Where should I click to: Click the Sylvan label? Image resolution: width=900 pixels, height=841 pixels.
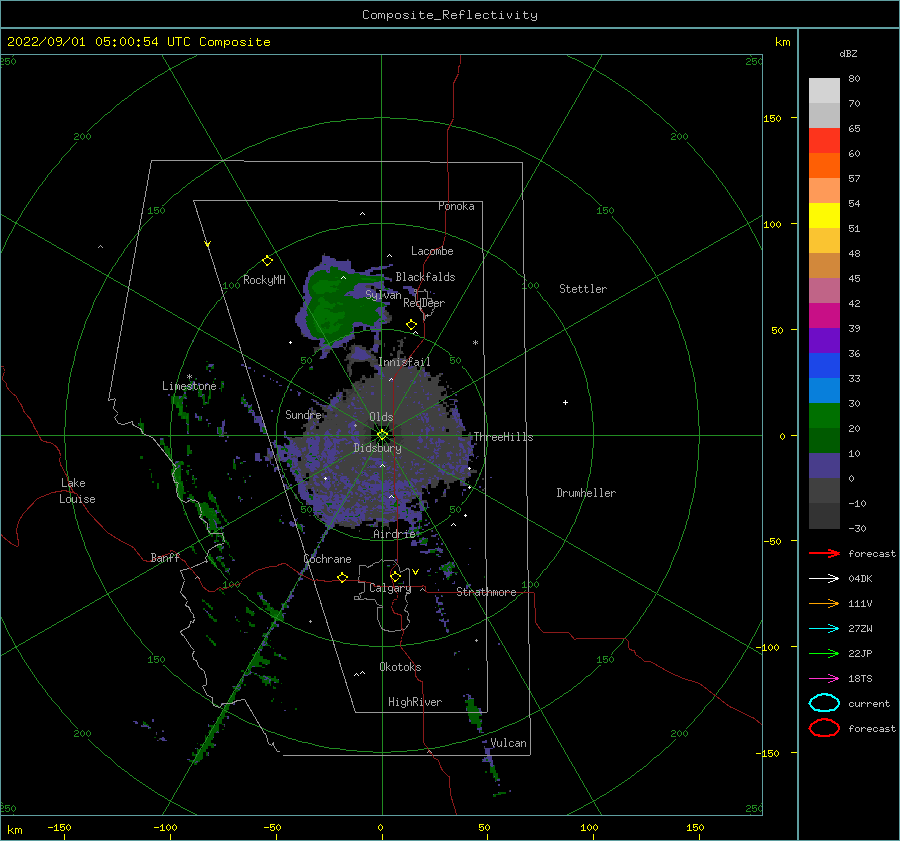click(383, 295)
